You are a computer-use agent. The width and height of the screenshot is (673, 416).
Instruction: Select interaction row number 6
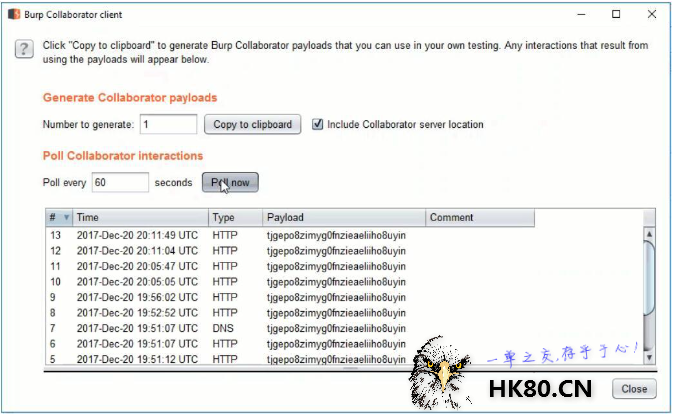[x=344, y=343]
